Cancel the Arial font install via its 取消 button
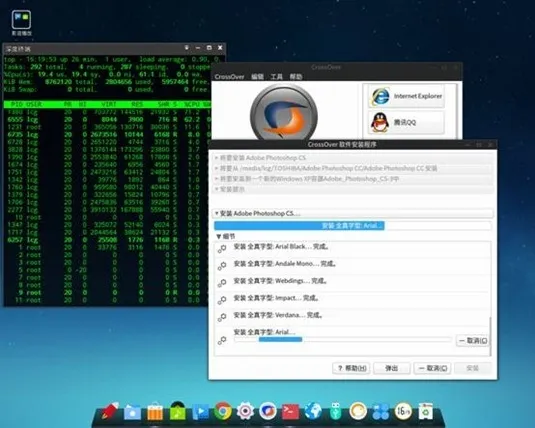This screenshot has height=428, width=535. click(473, 341)
